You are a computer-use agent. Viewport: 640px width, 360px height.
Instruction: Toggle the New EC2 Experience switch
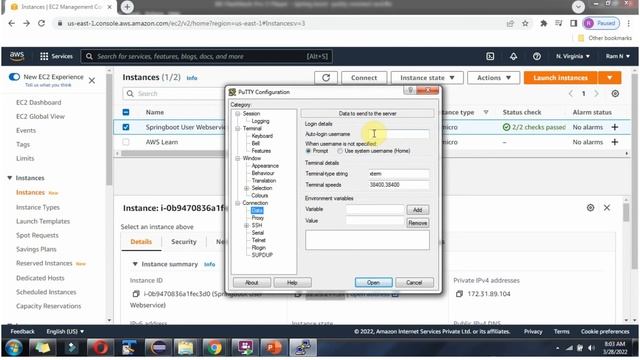tap(14, 77)
